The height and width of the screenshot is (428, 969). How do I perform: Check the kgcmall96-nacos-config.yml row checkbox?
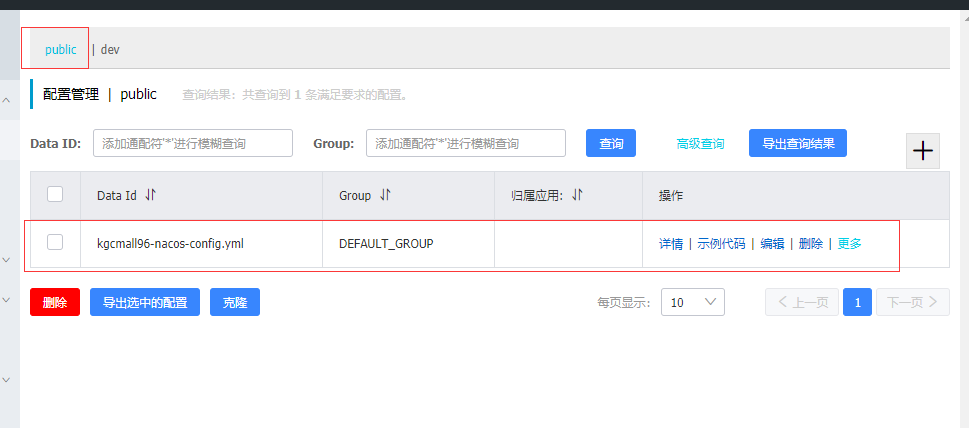(x=55, y=243)
